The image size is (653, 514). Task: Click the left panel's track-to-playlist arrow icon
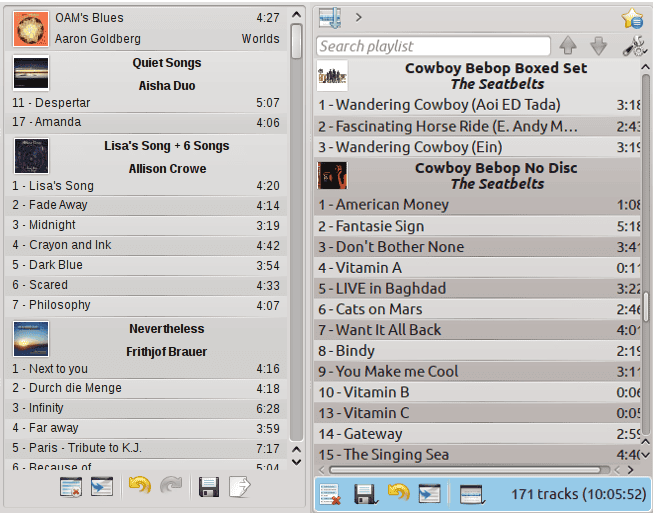click(102, 487)
